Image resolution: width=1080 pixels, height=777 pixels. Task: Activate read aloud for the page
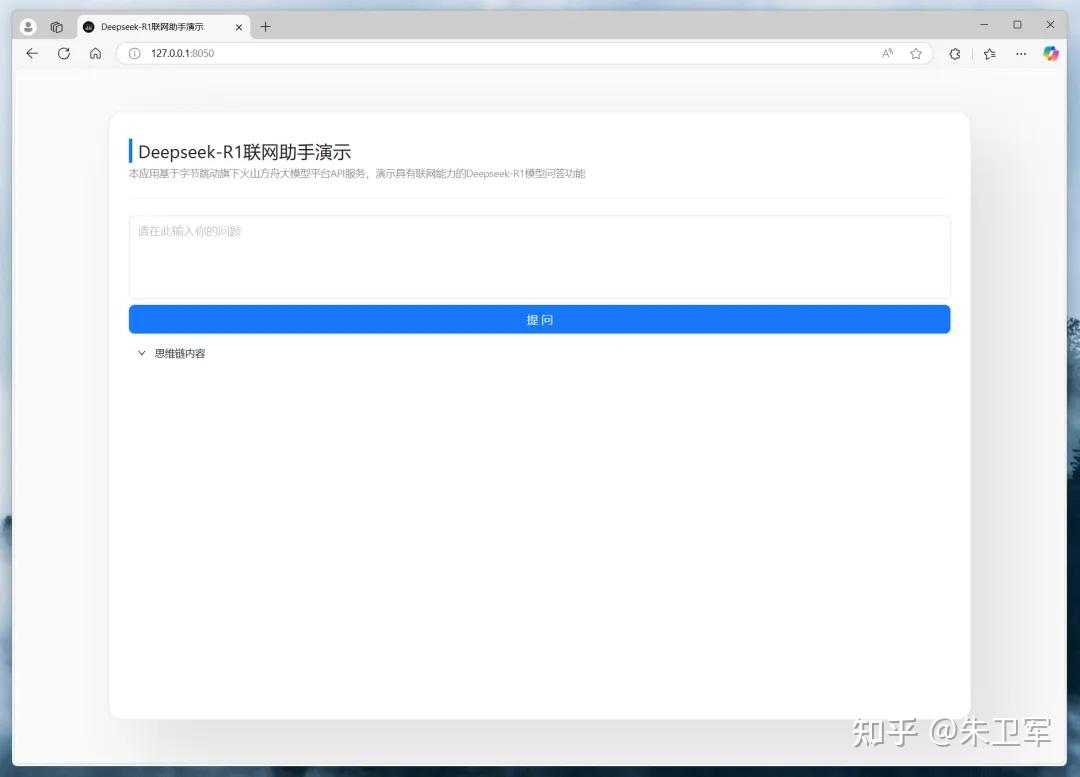tap(888, 53)
